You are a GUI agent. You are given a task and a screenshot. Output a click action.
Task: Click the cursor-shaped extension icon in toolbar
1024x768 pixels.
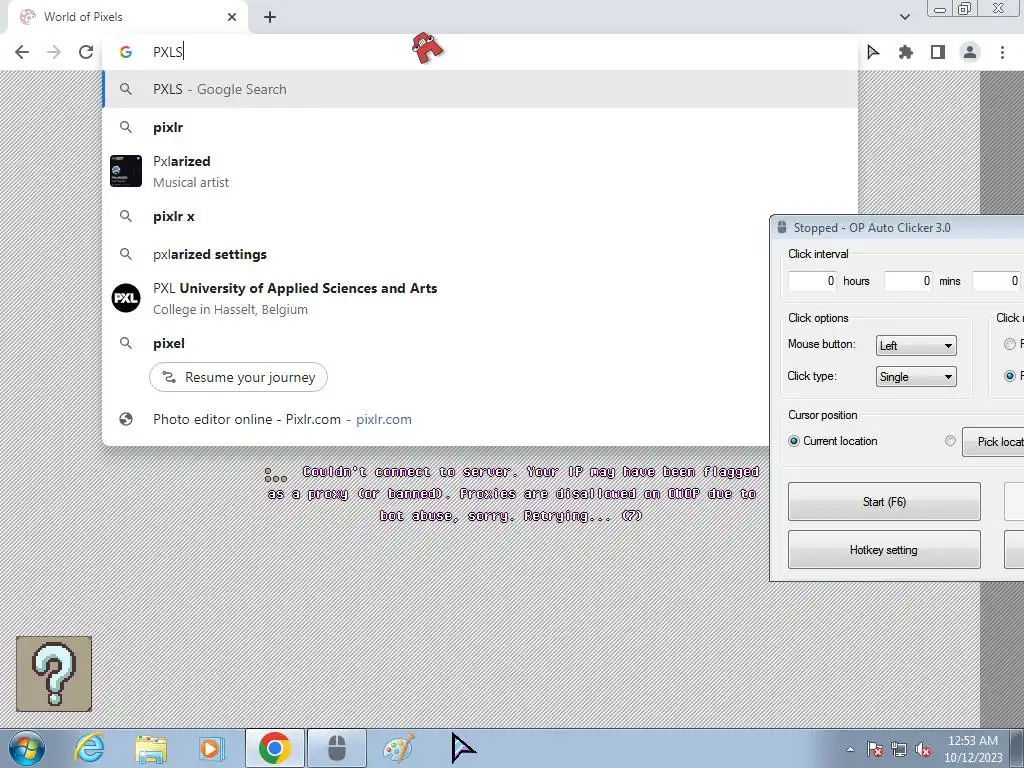pos(873,52)
